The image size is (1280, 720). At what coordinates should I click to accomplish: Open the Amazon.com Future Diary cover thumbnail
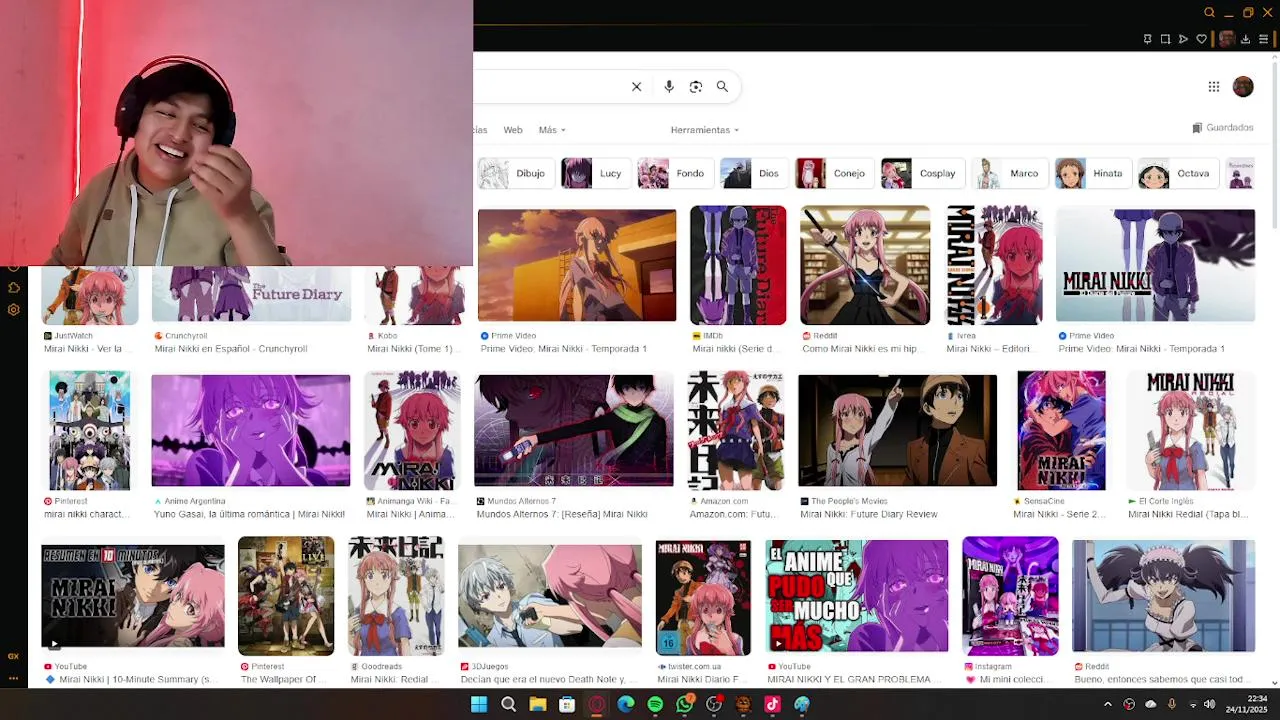(736, 431)
